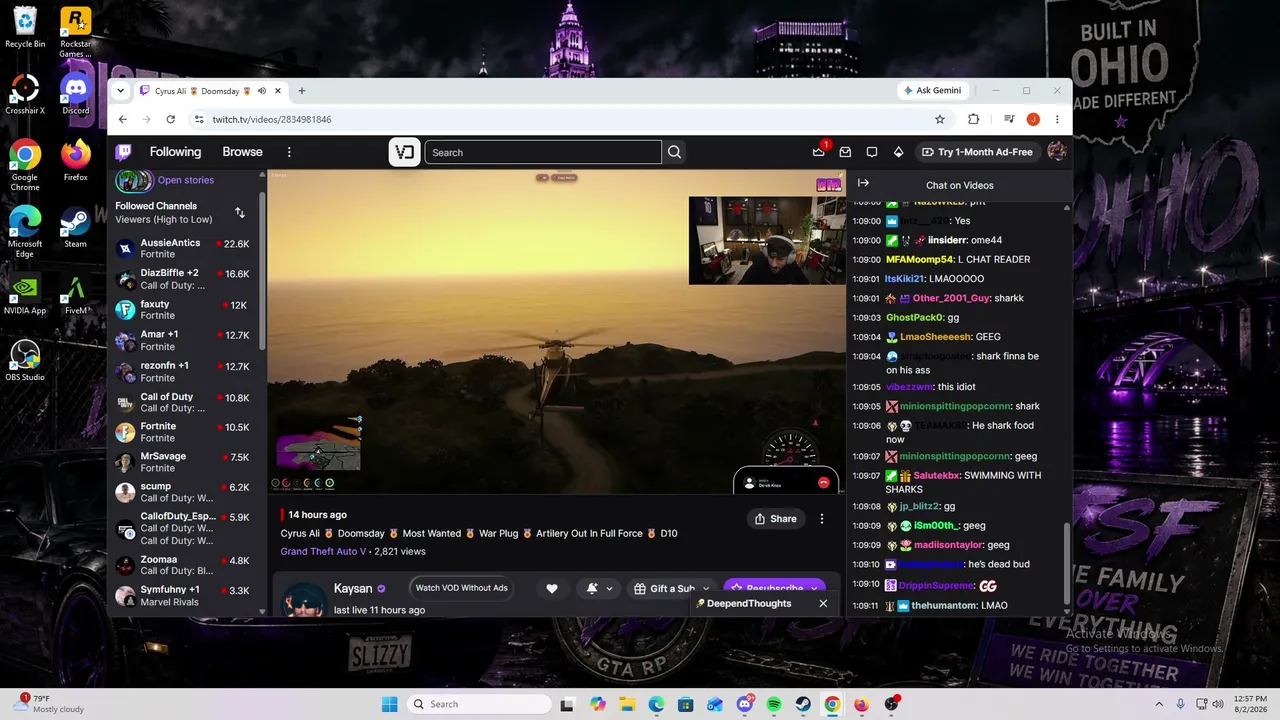Click the Windows taskbar search box

[x=479, y=704]
